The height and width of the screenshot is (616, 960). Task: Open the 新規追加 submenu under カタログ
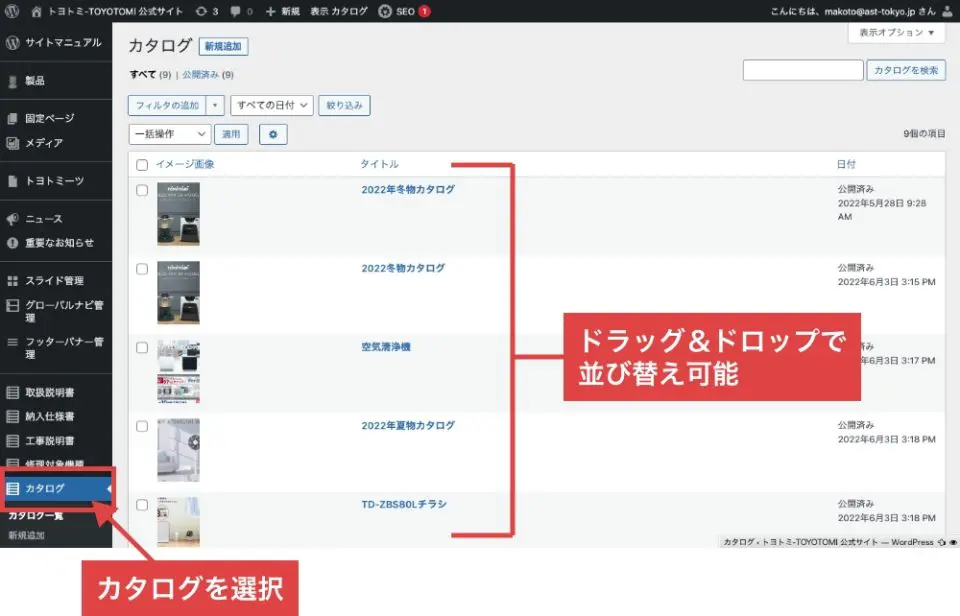(26, 535)
